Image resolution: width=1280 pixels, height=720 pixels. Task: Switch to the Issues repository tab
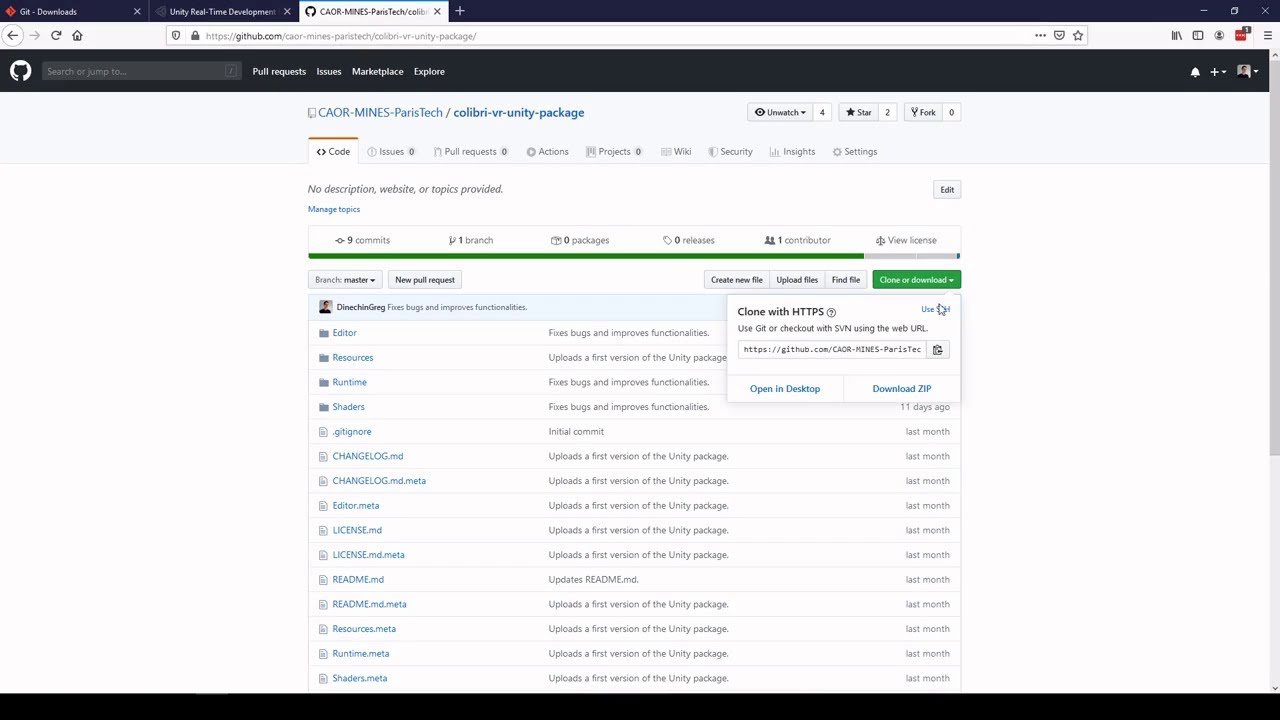[391, 152]
